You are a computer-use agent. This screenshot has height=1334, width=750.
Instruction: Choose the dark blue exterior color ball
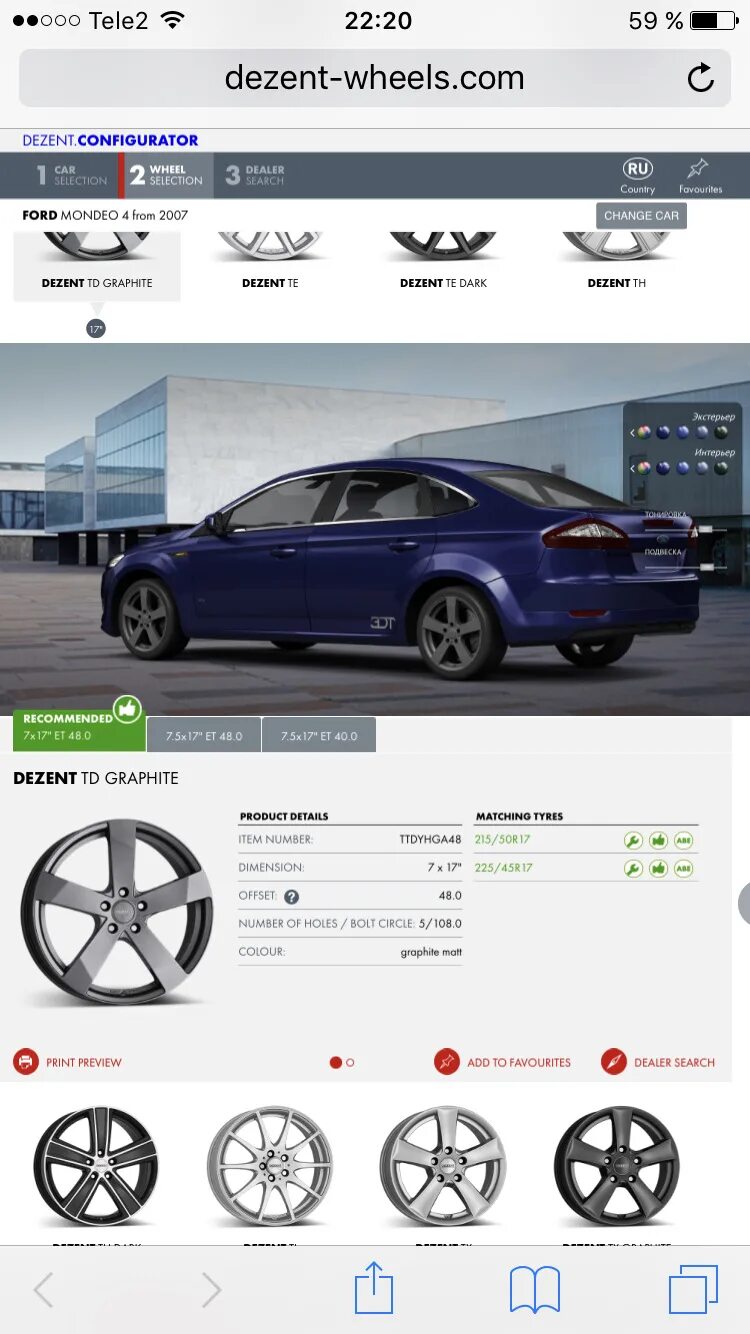point(663,432)
